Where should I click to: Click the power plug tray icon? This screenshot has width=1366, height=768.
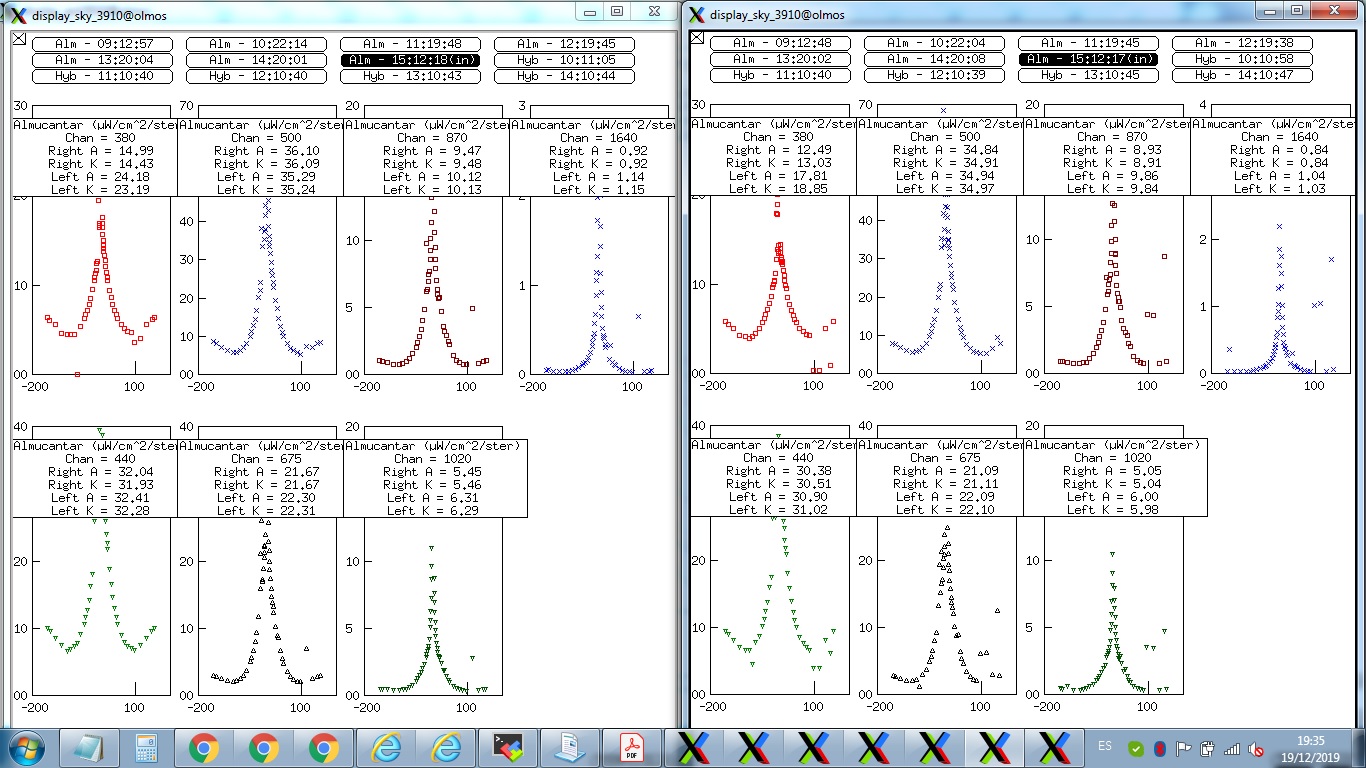[1208, 748]
